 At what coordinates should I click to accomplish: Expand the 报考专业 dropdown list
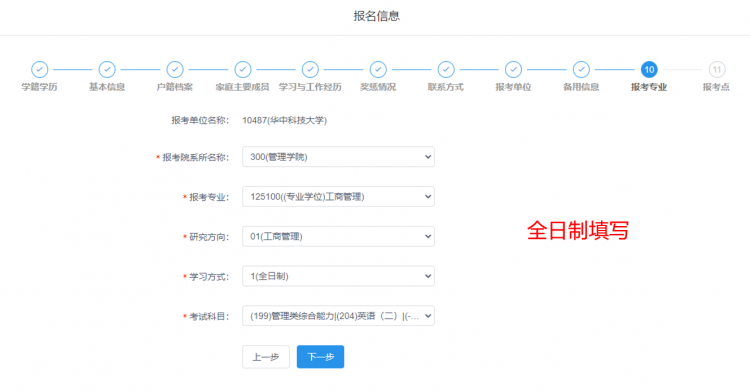(338, 196)
